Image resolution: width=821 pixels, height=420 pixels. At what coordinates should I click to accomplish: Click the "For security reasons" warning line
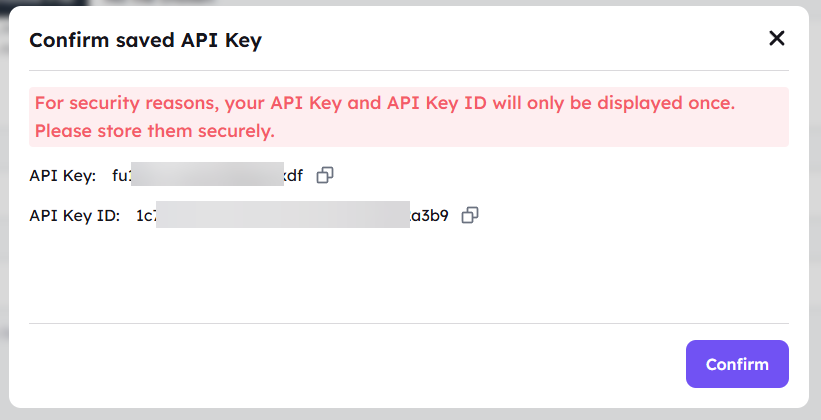click(385, 103)
